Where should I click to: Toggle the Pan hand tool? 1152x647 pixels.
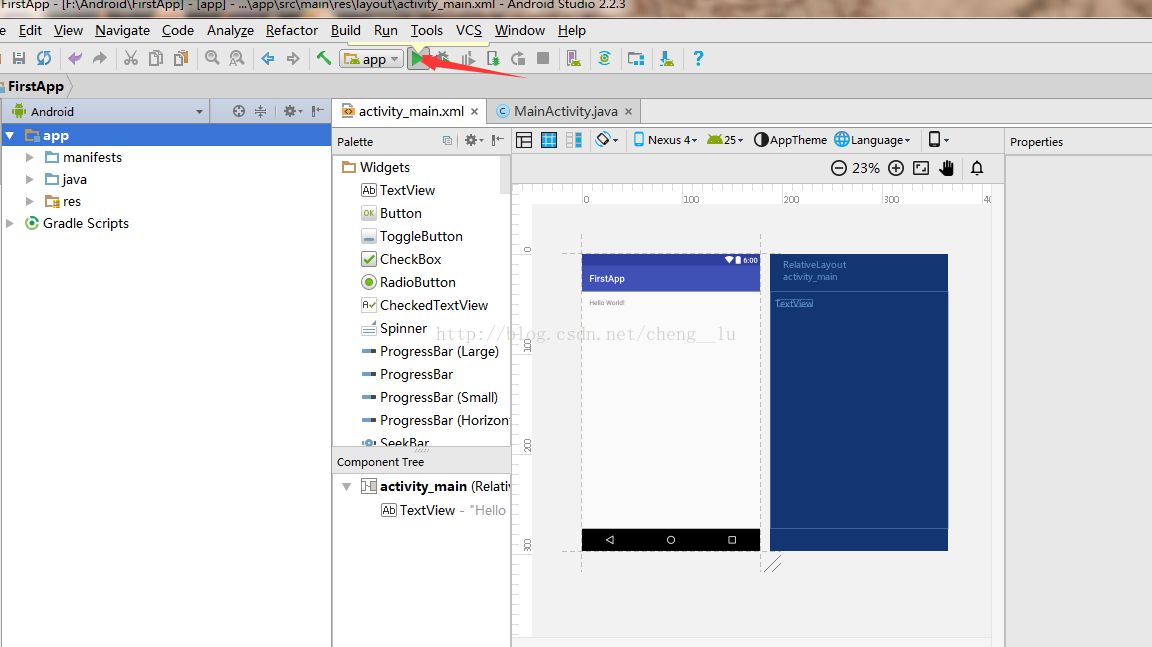pyautogui.click(x=946, y=168)
